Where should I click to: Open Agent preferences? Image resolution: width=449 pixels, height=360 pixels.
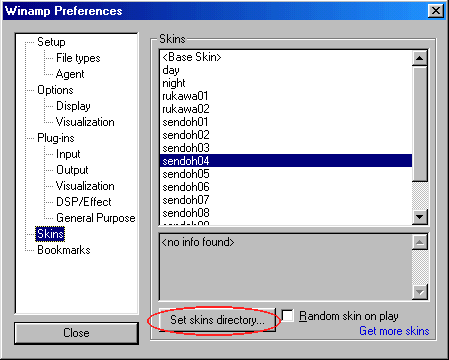click(x=70, y=74)
